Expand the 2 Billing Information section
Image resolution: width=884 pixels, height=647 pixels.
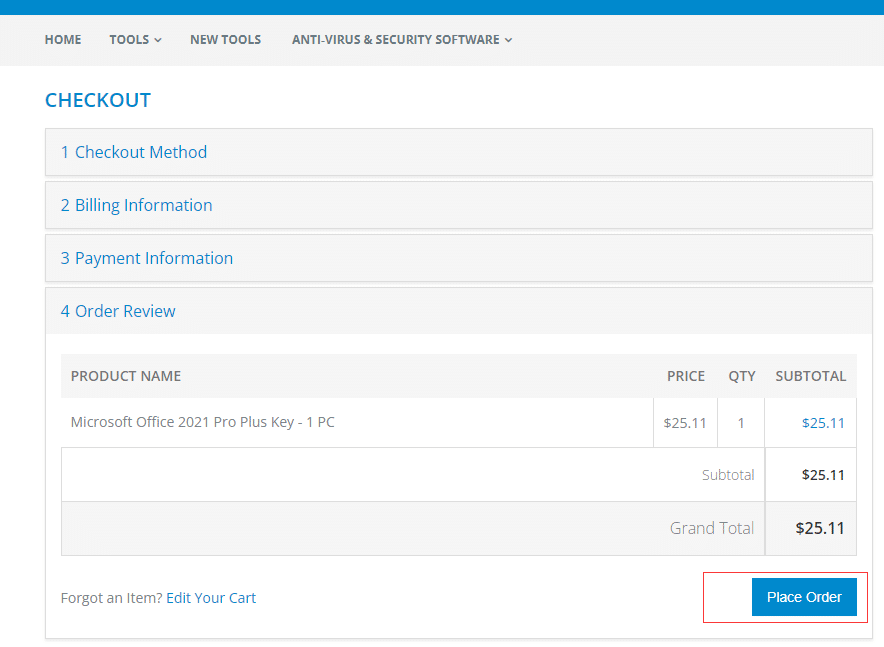(458, 205)
